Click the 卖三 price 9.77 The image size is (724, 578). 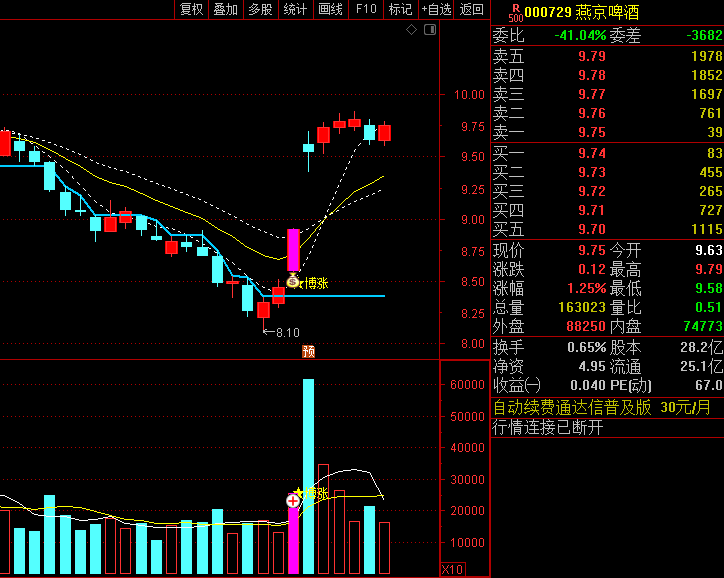592,94
